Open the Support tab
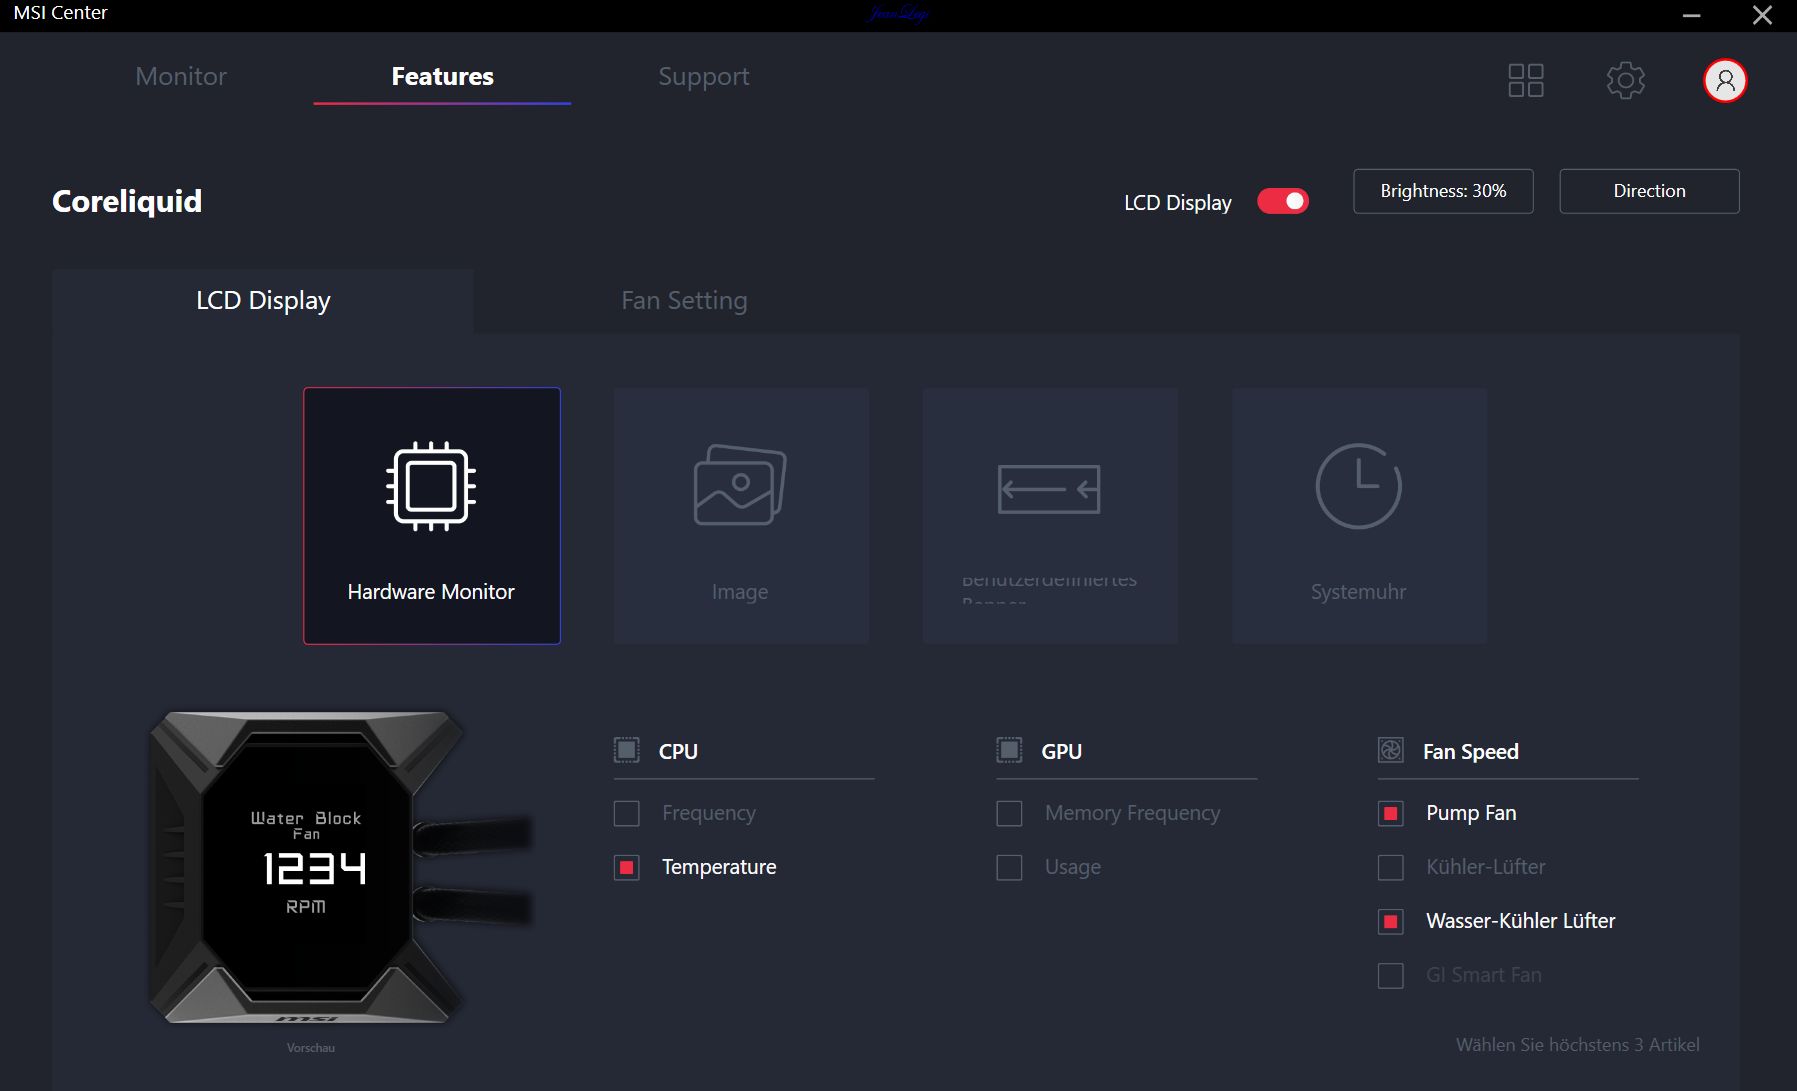This screenshot has width=1797, height=1091. 703,76
